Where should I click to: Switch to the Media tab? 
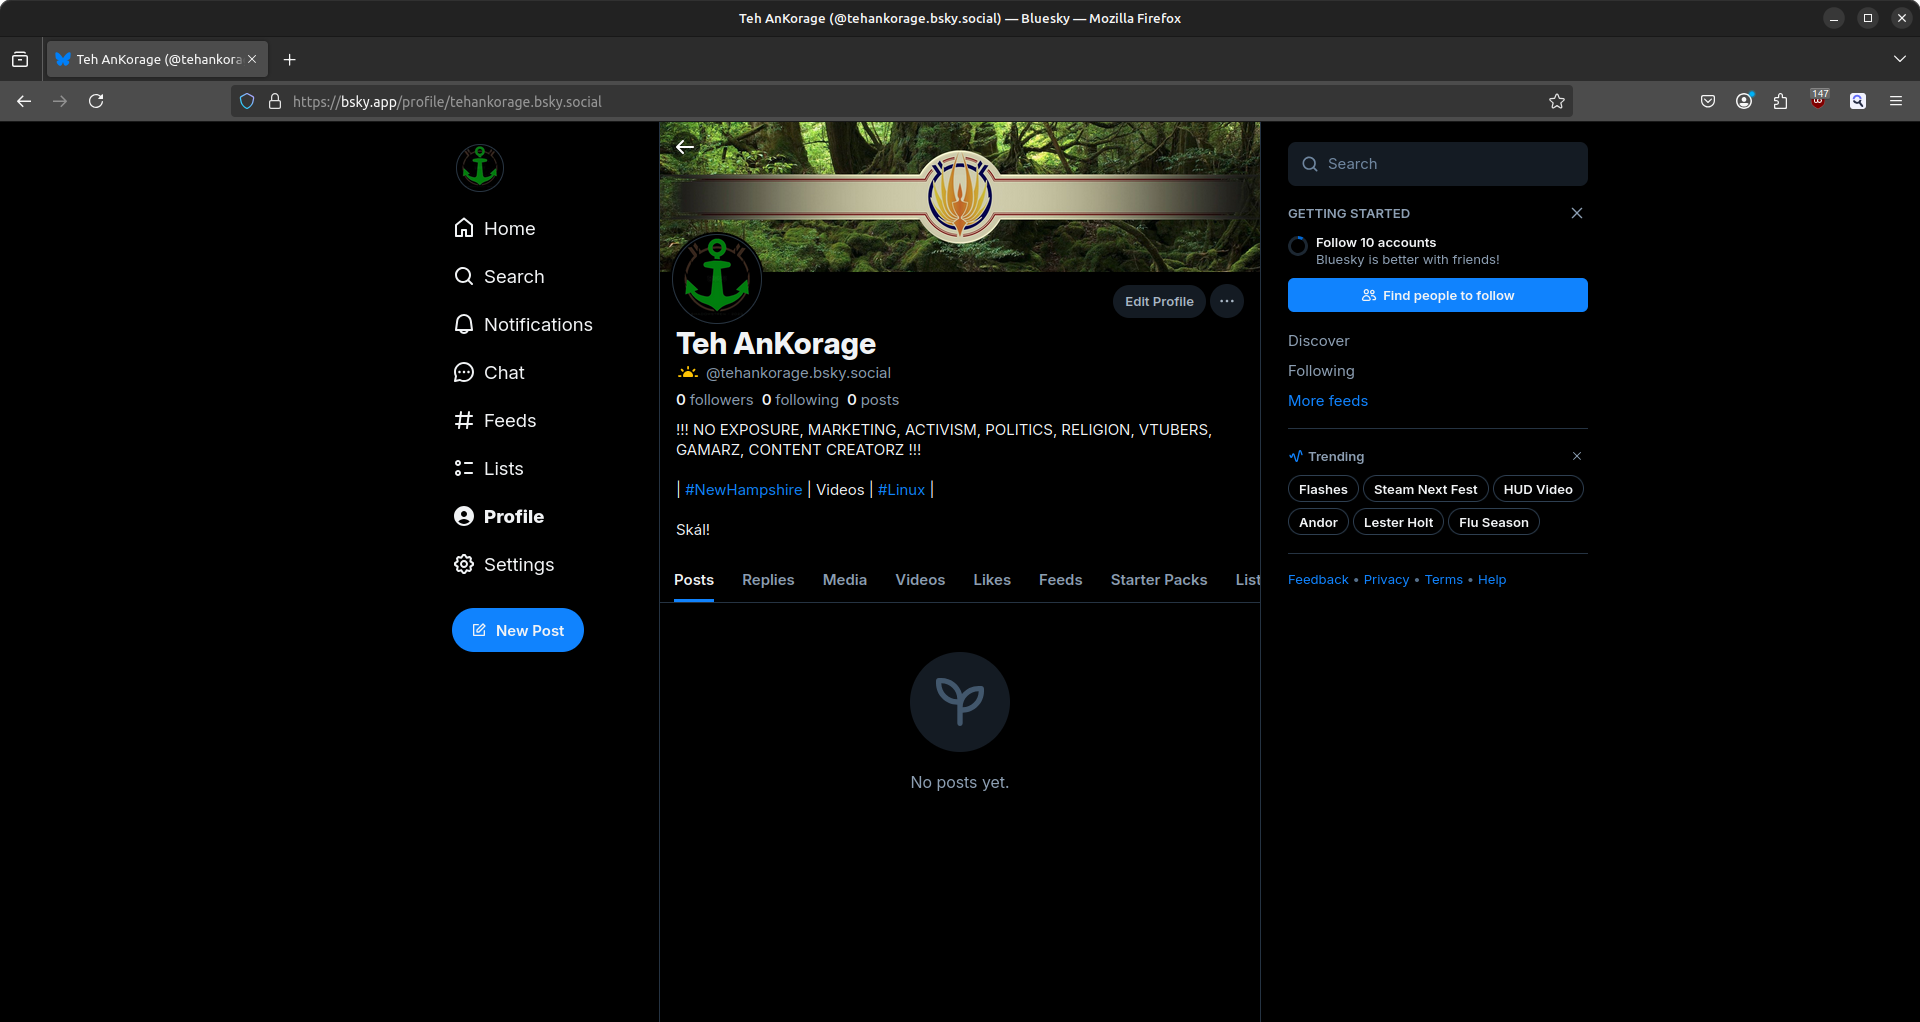pos(845,580)
